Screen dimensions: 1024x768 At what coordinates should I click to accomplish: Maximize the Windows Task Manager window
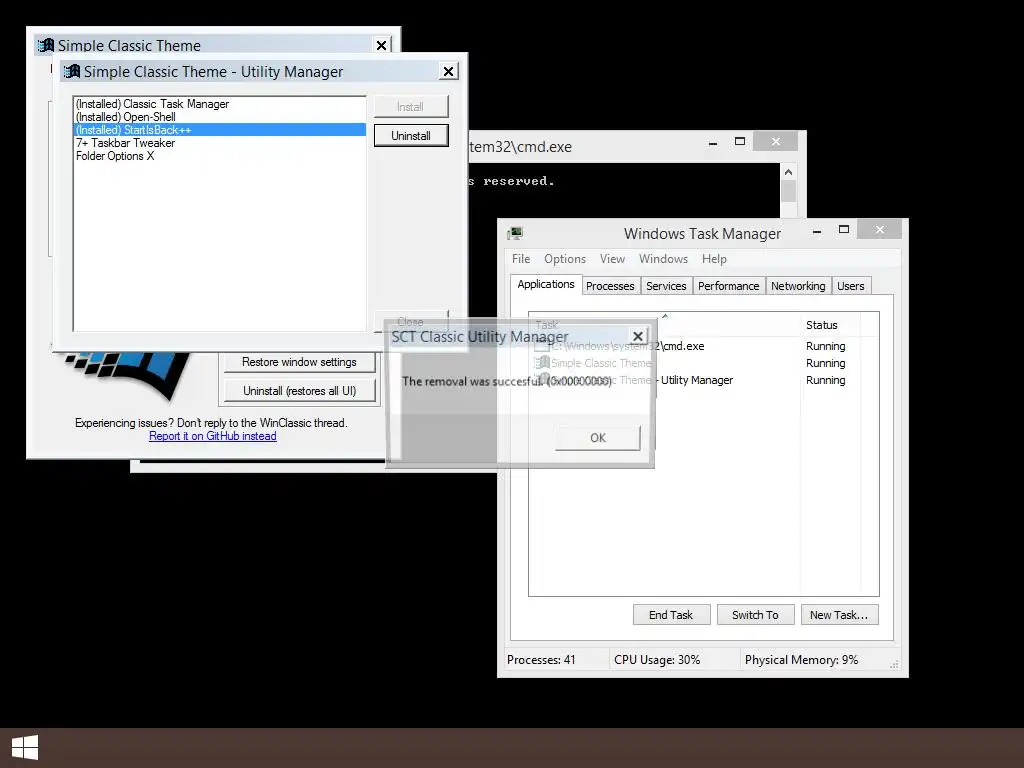point(843,230)
